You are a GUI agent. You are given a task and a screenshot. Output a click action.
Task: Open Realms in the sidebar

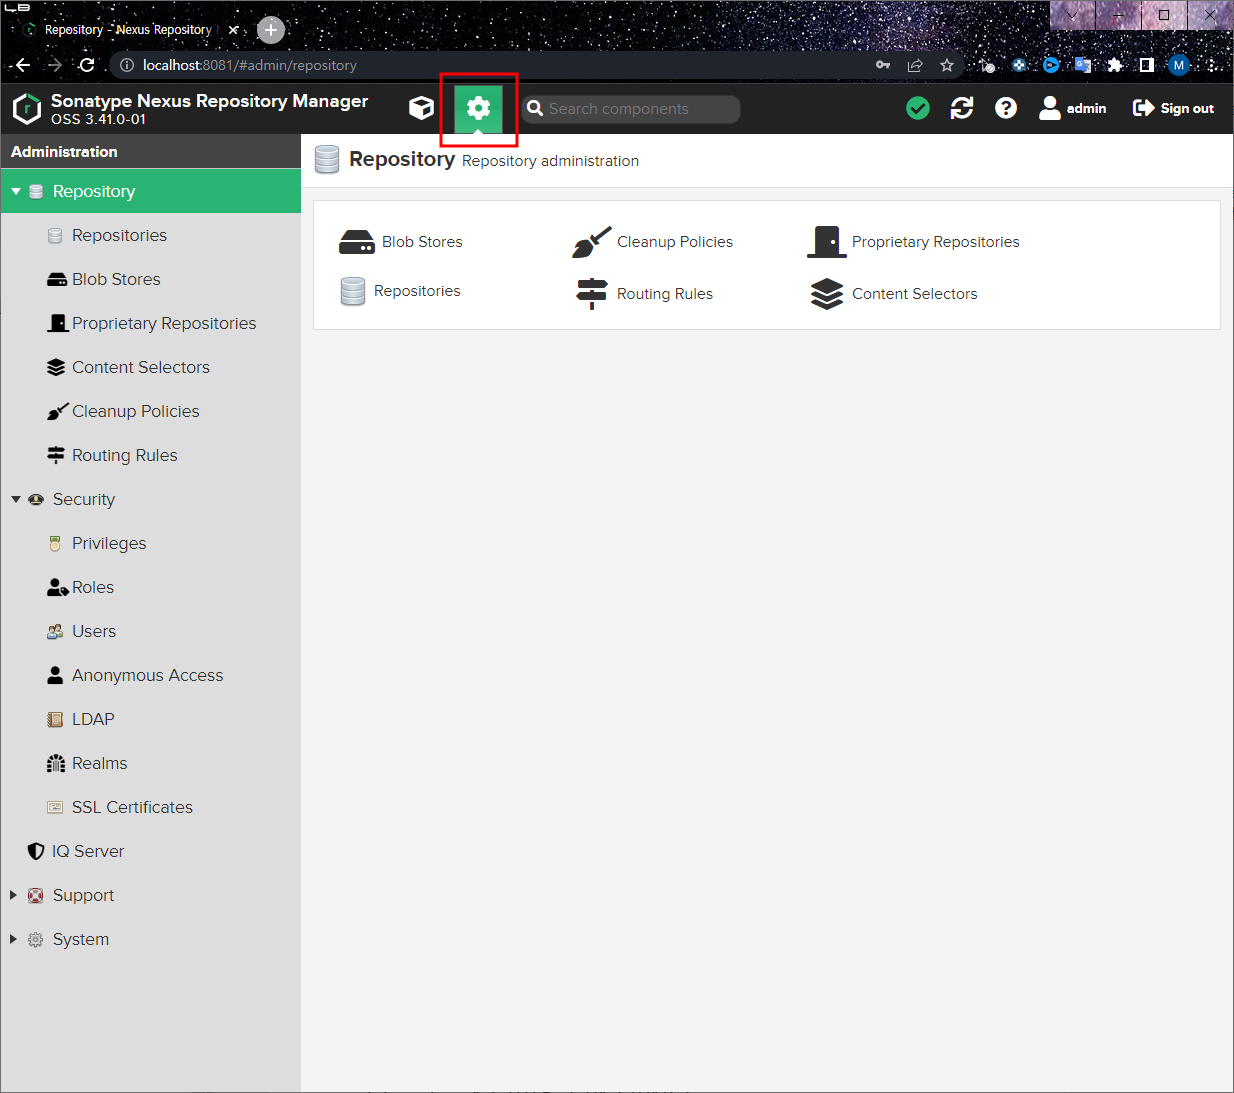(x=151, y=763)
